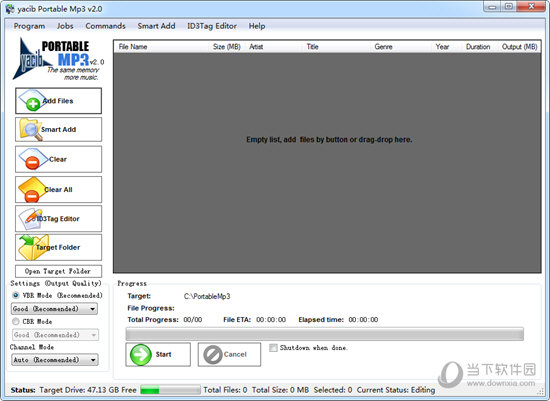Open disabled CBR quality dropdown
The height and width of the screenshot is (401, 550).
tap(55, 335)
